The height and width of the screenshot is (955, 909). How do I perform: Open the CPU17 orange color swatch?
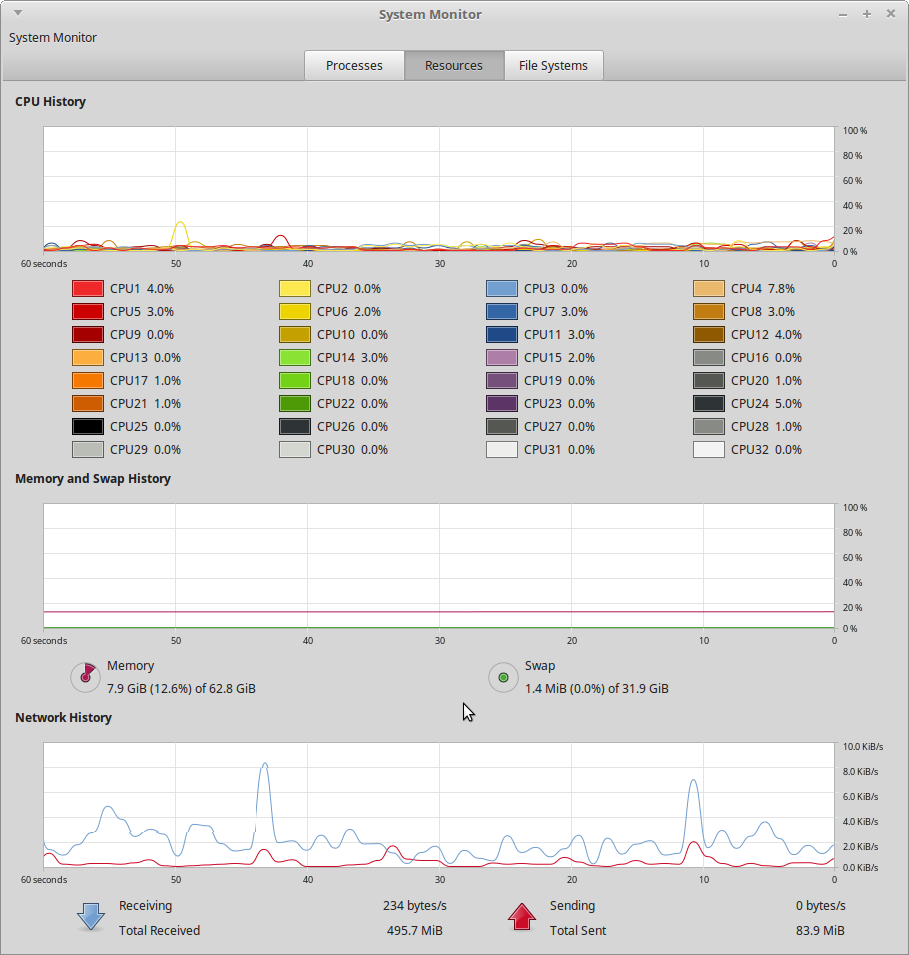(88, 381)
